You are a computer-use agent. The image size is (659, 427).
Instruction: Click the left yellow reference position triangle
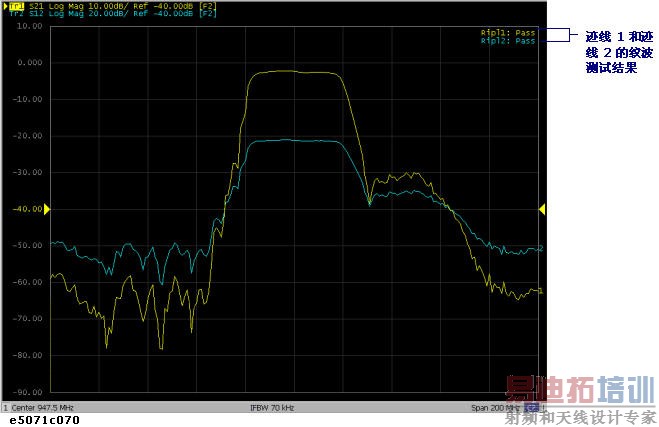coord(46,208)
